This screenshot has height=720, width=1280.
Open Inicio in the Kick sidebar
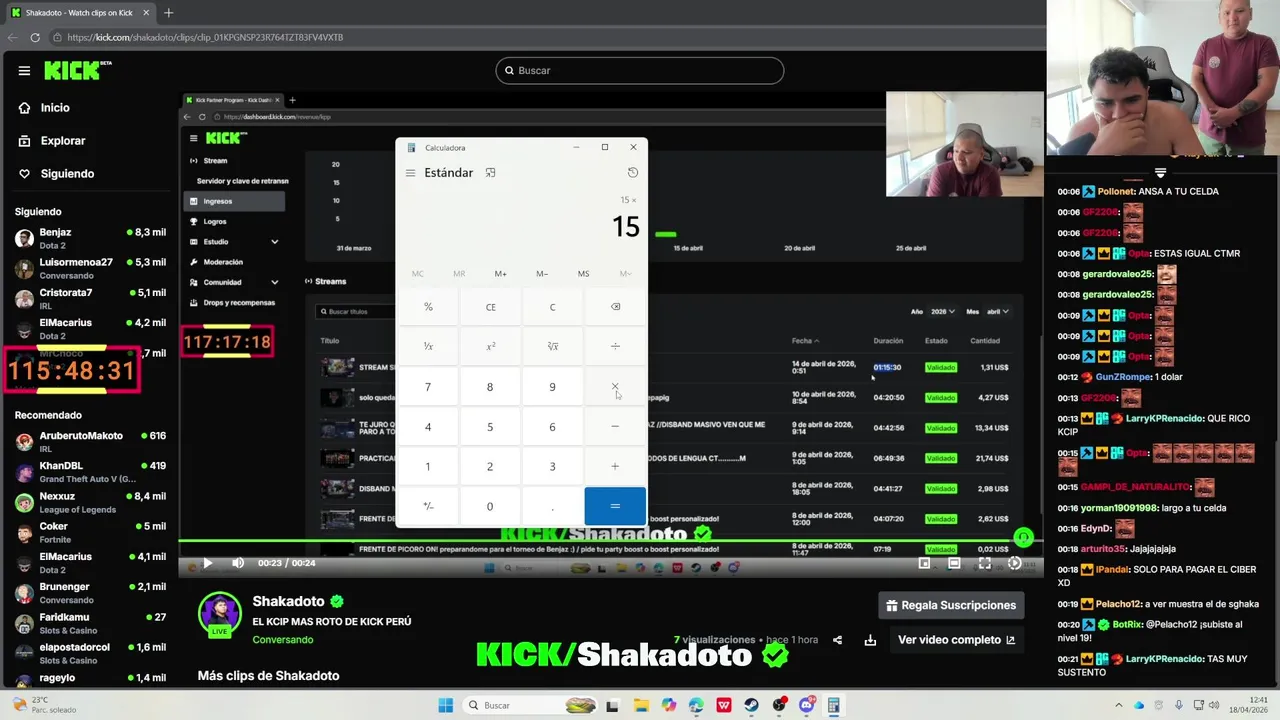pyautogui.click(x=55, y=108)
